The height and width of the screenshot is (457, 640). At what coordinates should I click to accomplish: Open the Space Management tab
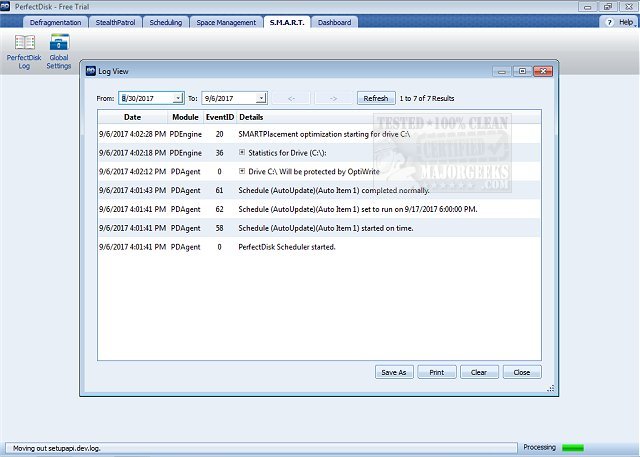226,22
